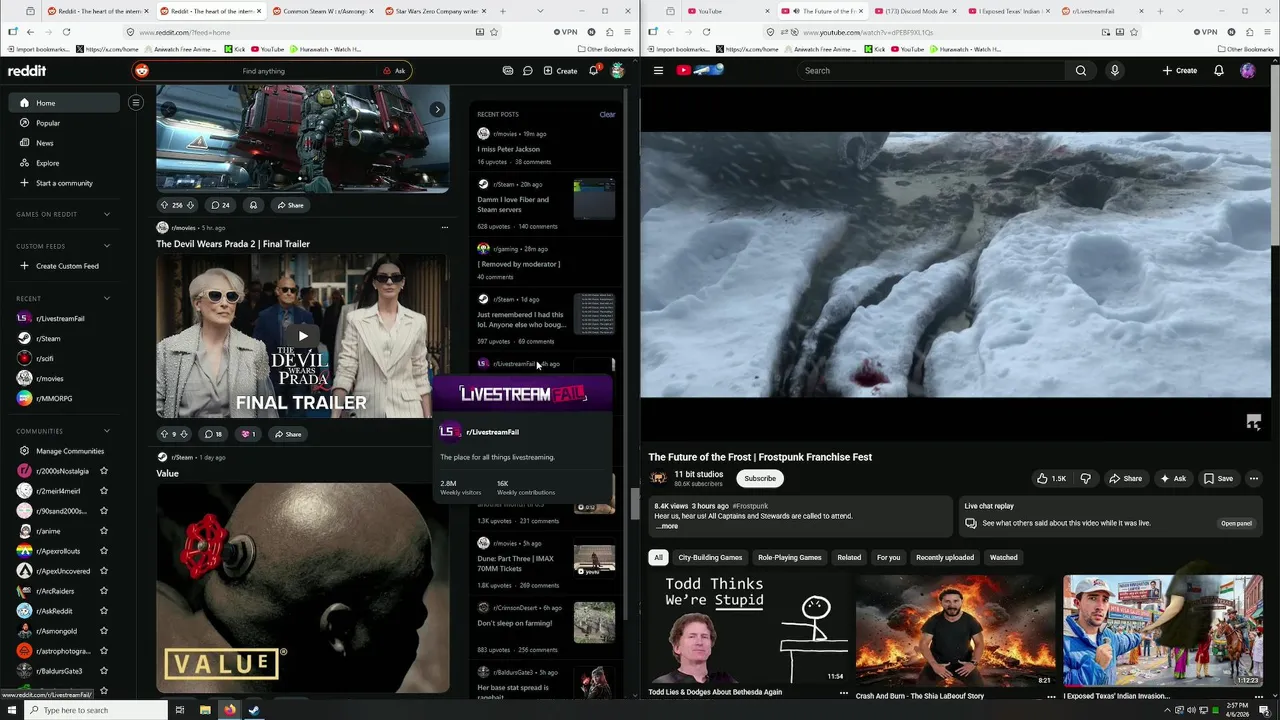1280x720 pixels.
Task: Open Other Bookmarks folder in Reddit browser
Action: [x=606, y=49]
